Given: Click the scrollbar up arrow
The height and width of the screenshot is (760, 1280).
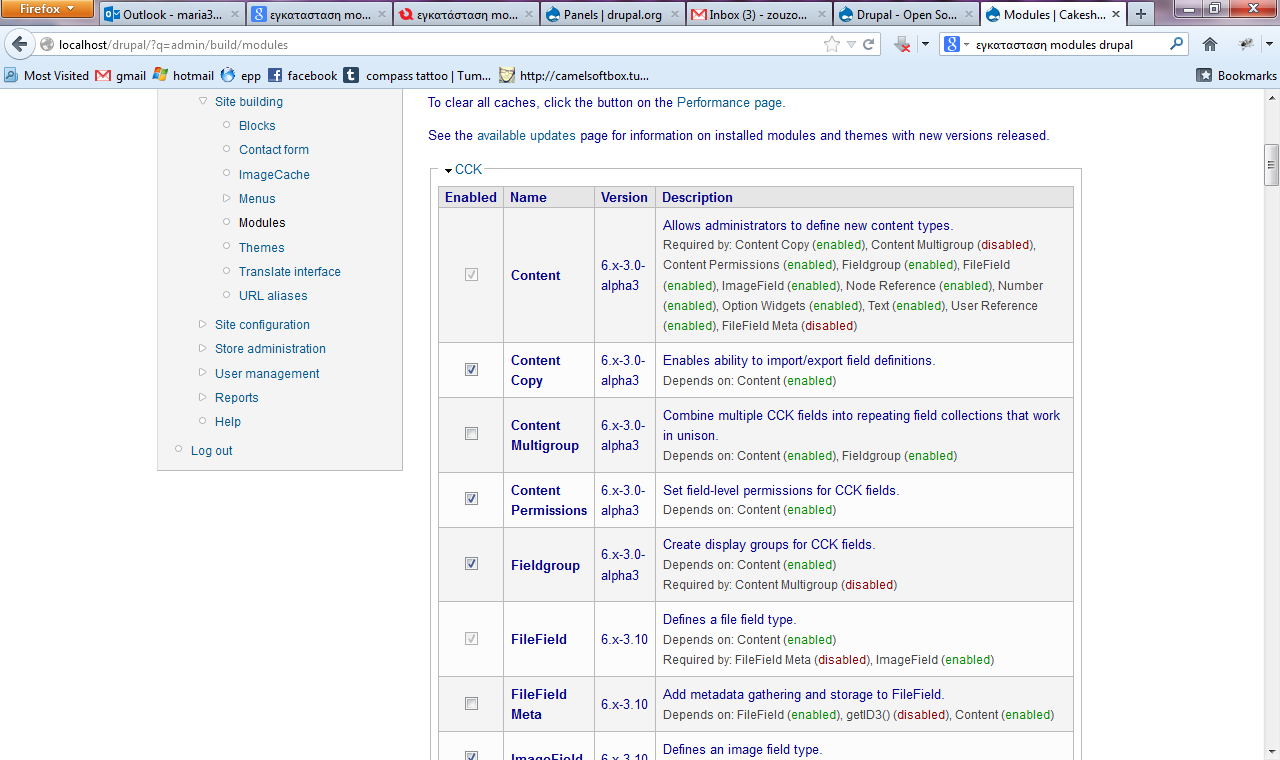Looking at the screenshot, I should pos(1271,96).
